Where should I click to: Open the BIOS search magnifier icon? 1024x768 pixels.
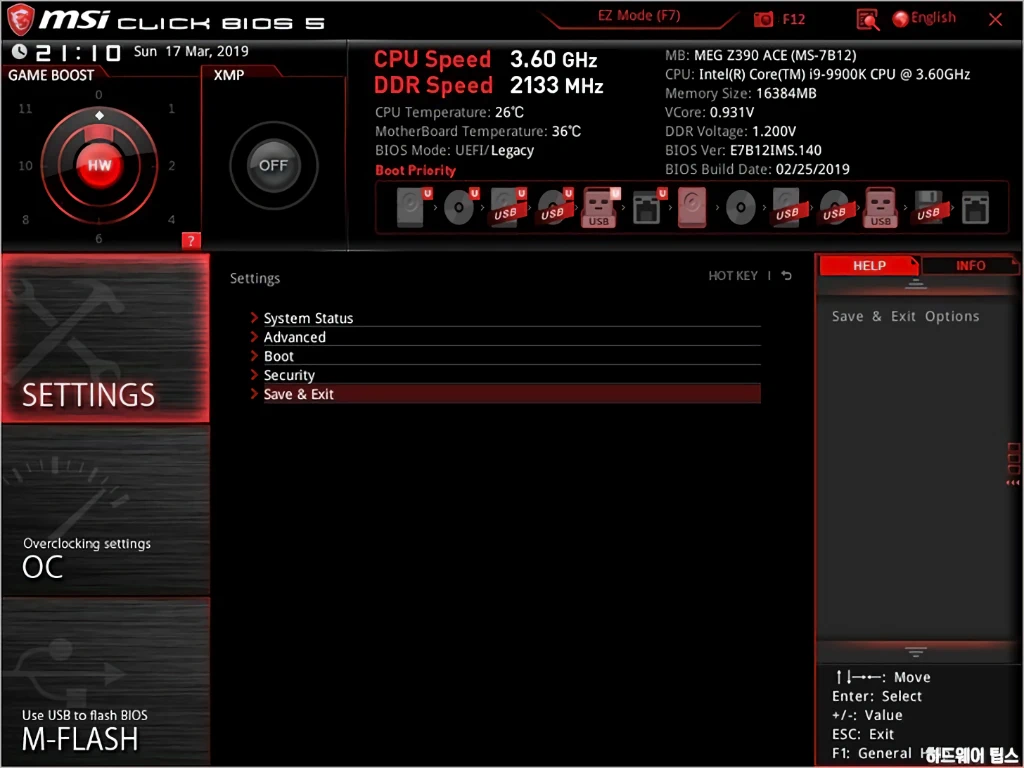pos(868,20)
